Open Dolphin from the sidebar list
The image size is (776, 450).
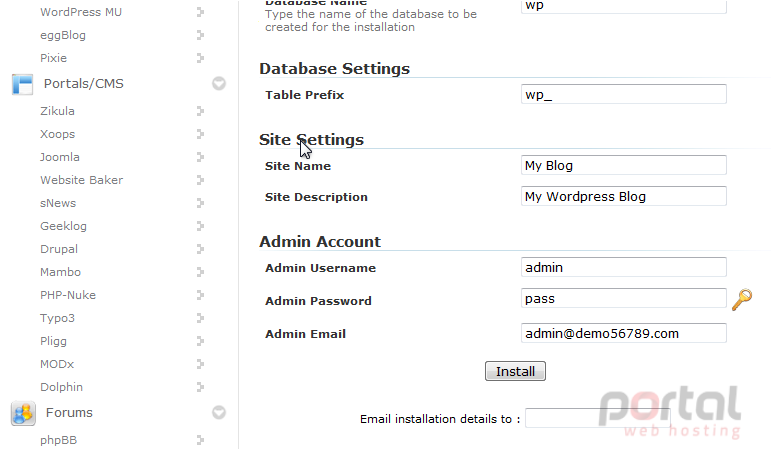[61, 387]
